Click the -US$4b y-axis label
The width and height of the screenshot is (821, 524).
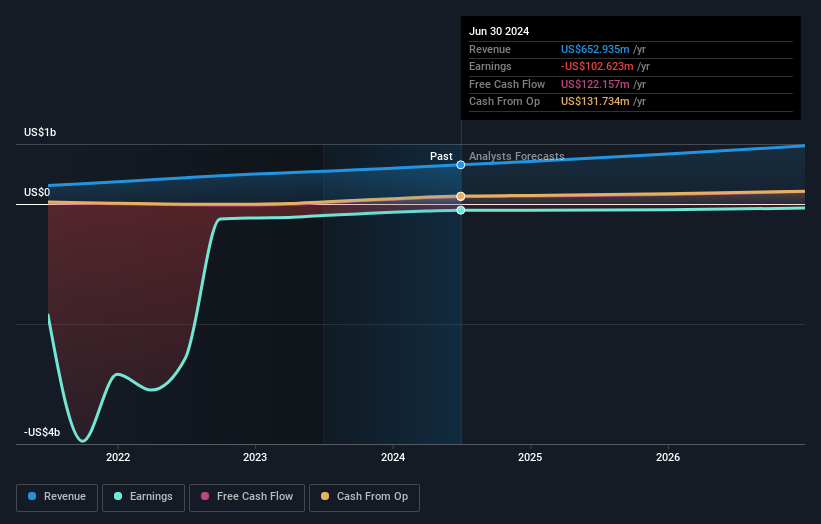(42, 432)
